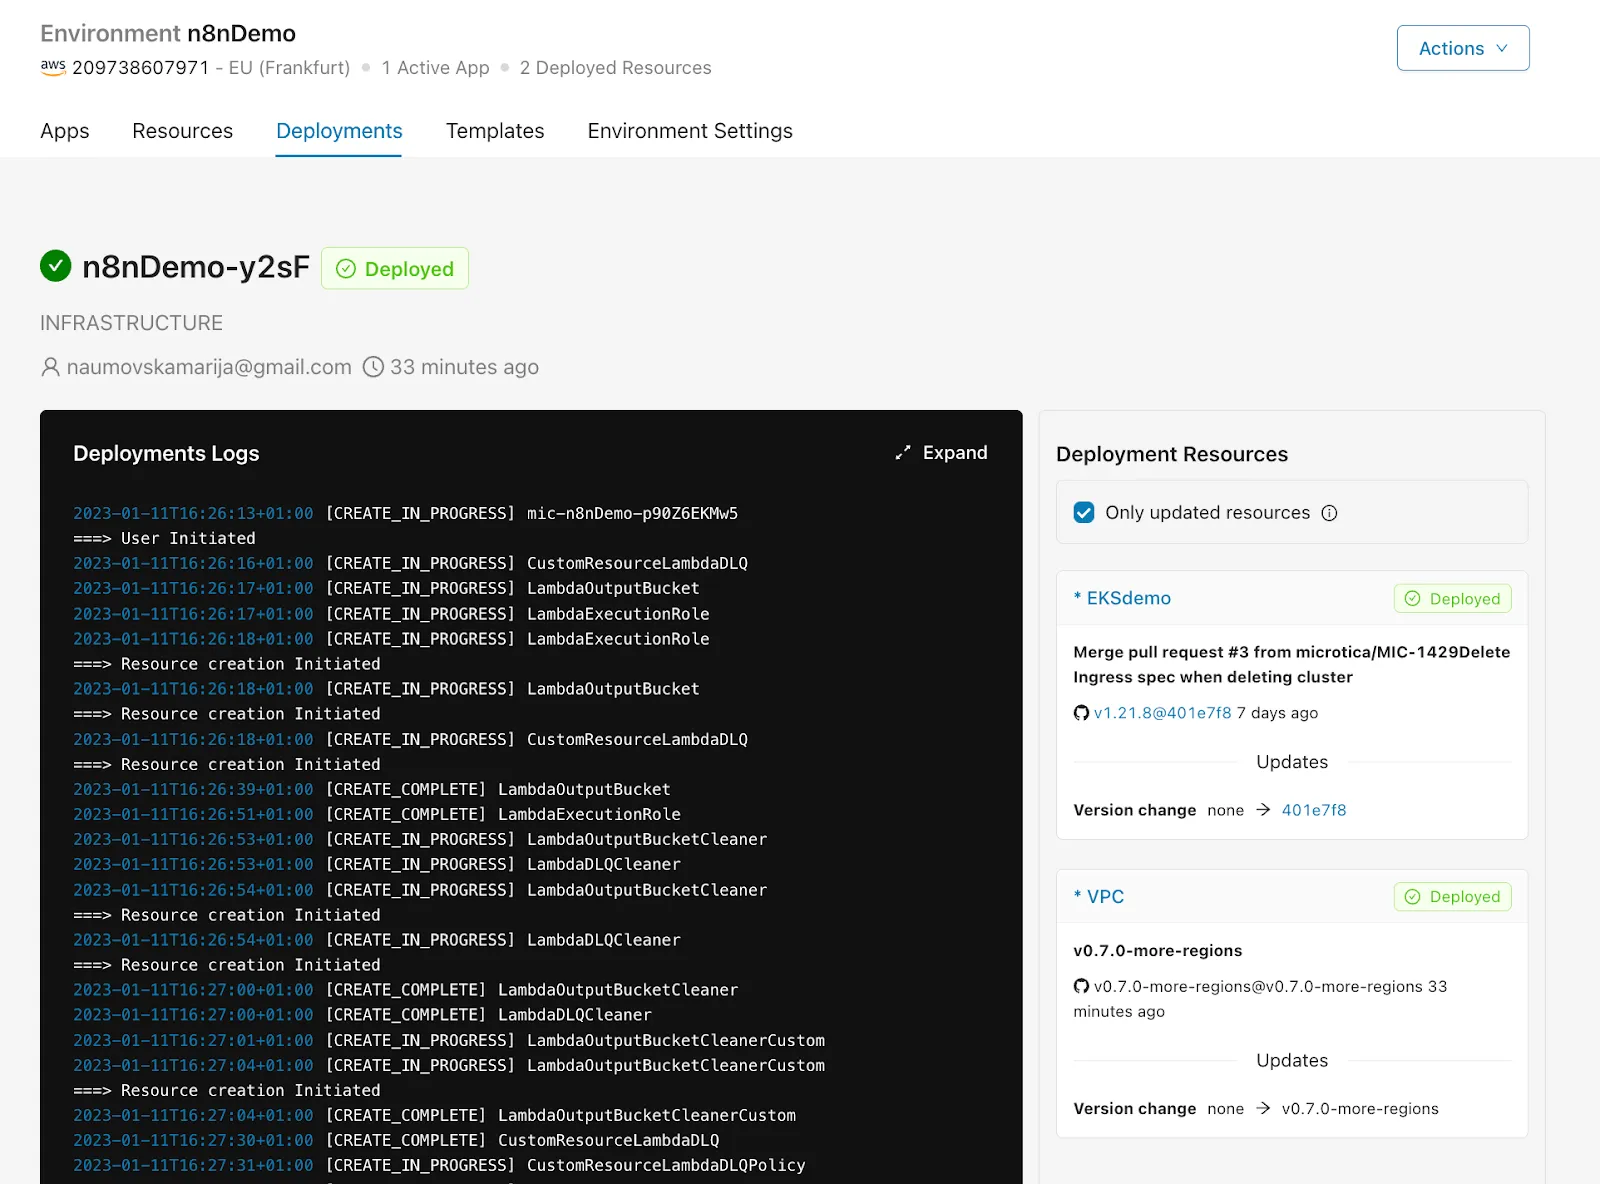Click the GitHub icon on the VPC card
1600x1184 pixels.
coord(1081,986)
